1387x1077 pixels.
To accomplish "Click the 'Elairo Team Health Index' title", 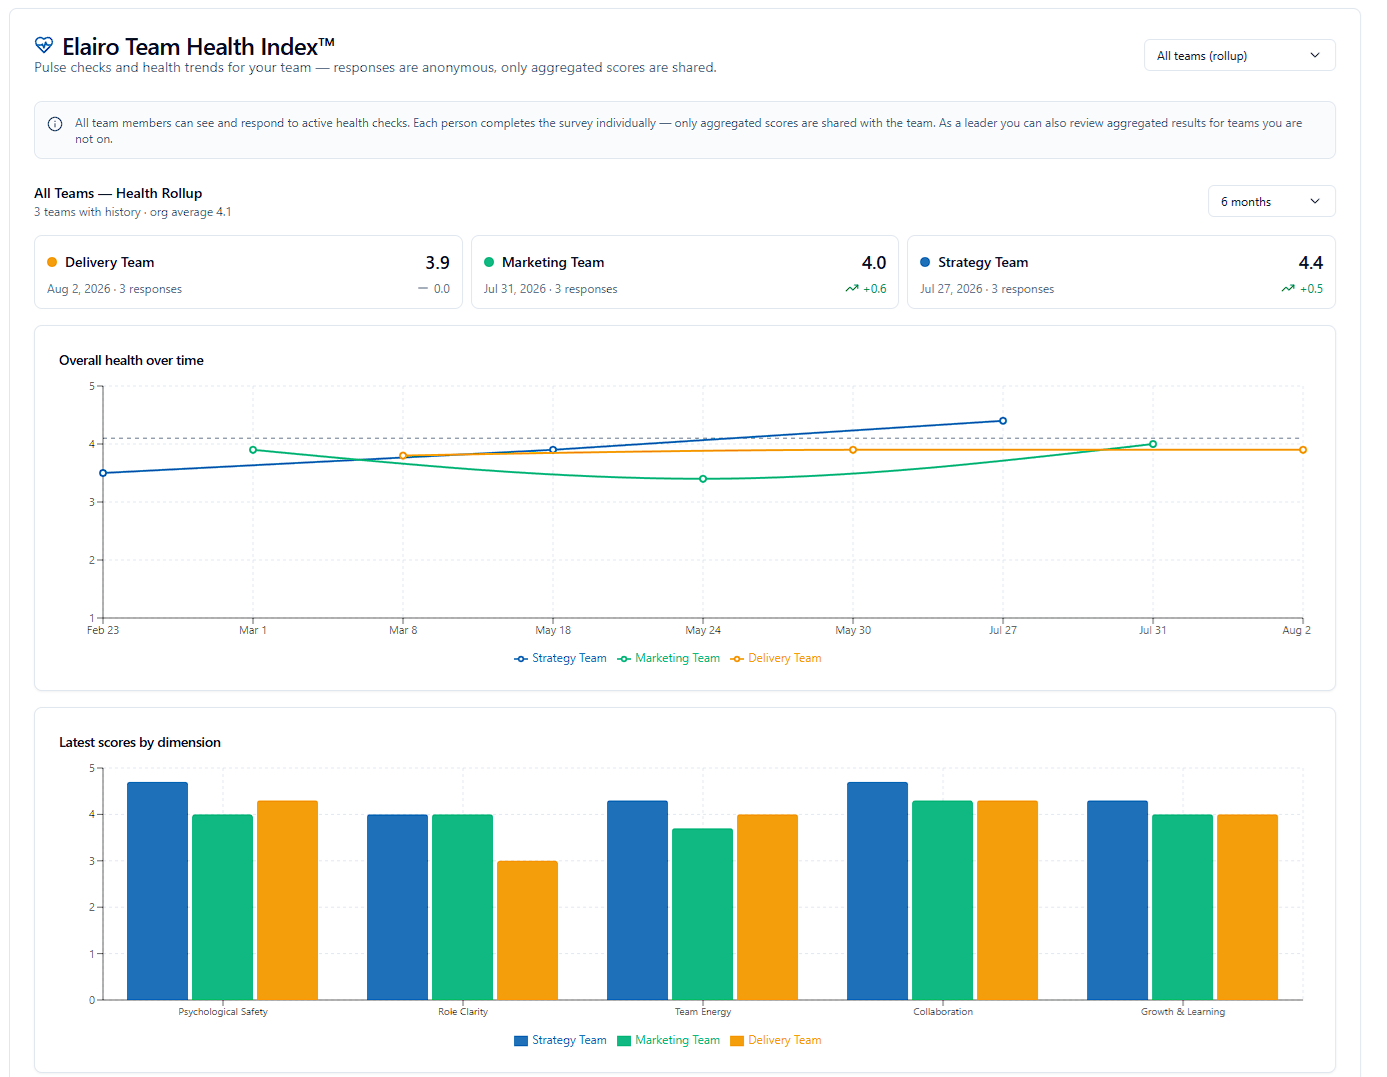I will [198, 47].
